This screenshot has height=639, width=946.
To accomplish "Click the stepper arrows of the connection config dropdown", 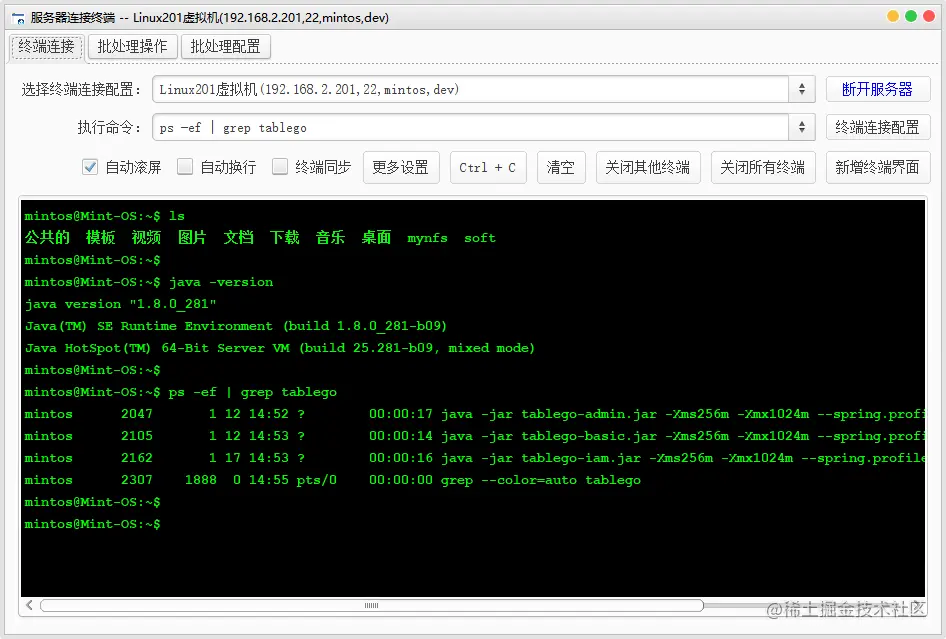I will (x=802, y=89).
